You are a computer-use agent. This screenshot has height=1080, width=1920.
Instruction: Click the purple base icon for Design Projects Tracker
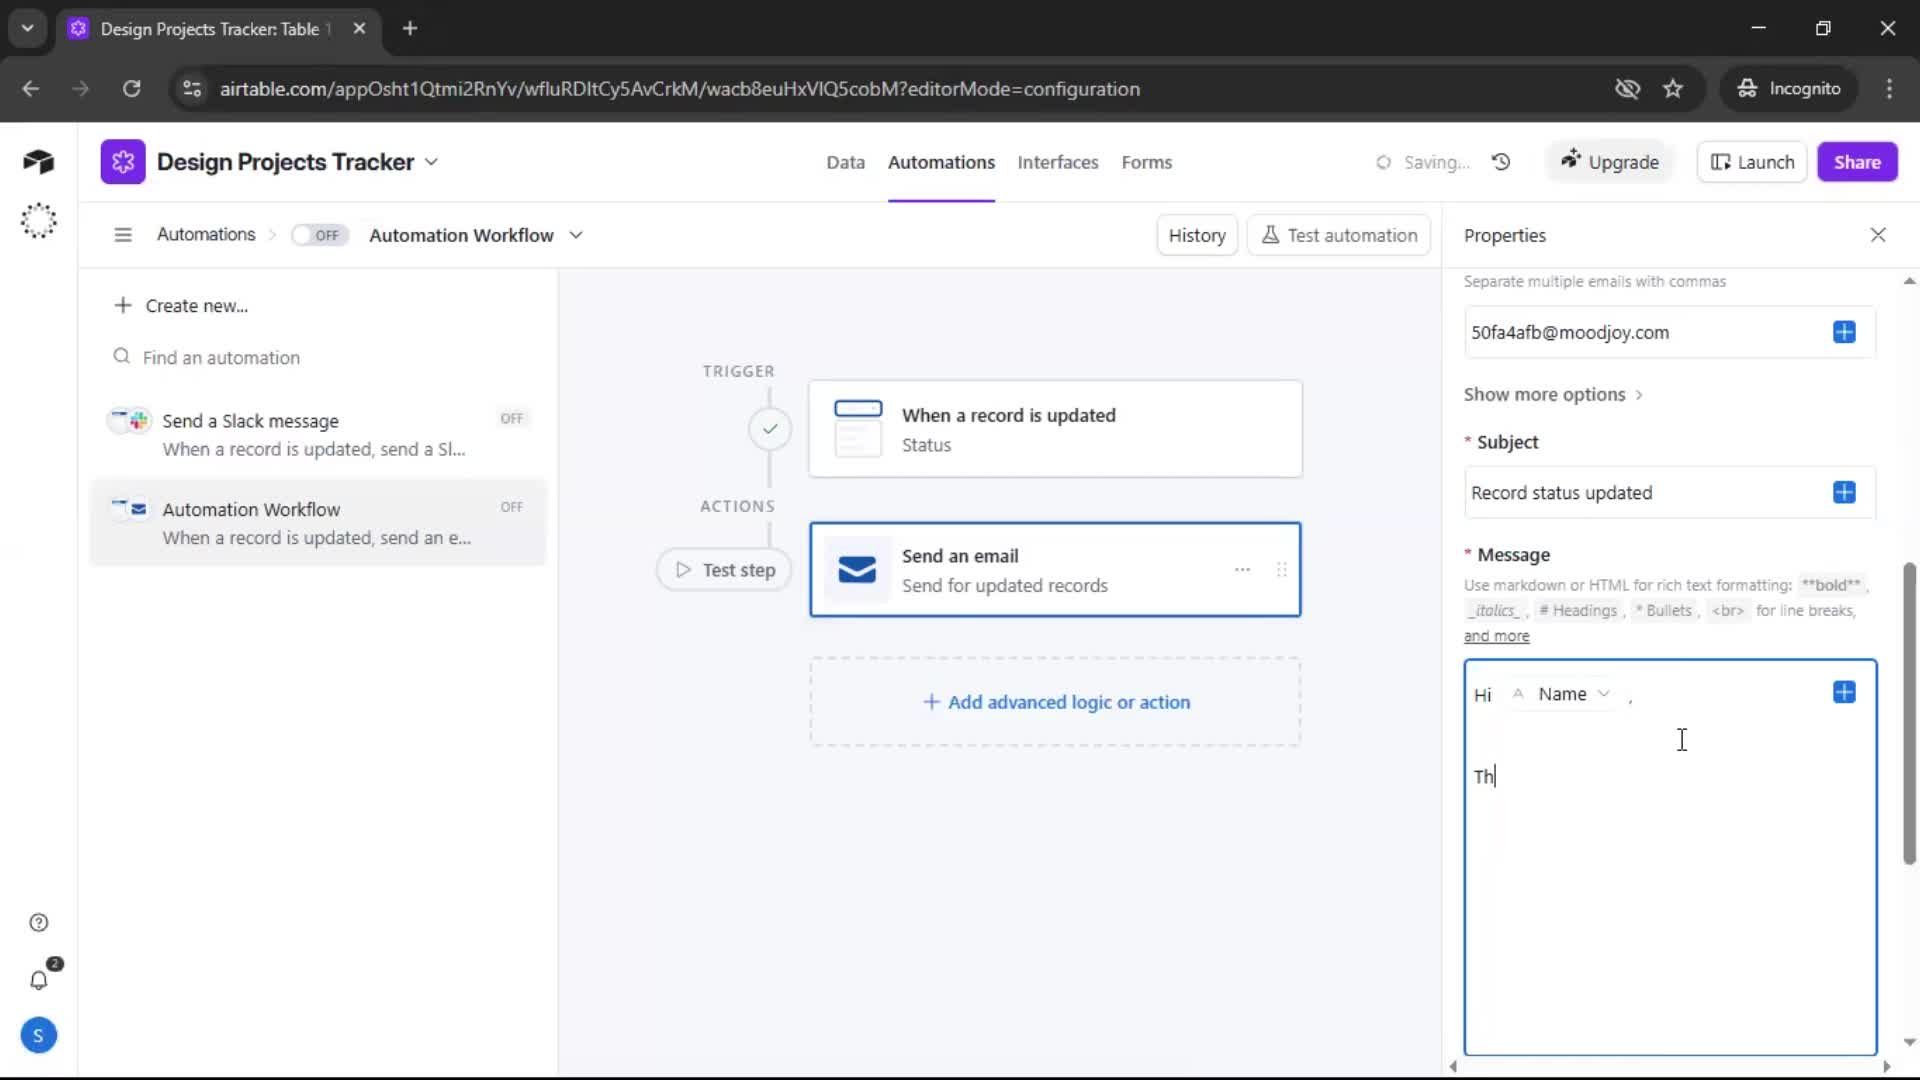point(123,162)
